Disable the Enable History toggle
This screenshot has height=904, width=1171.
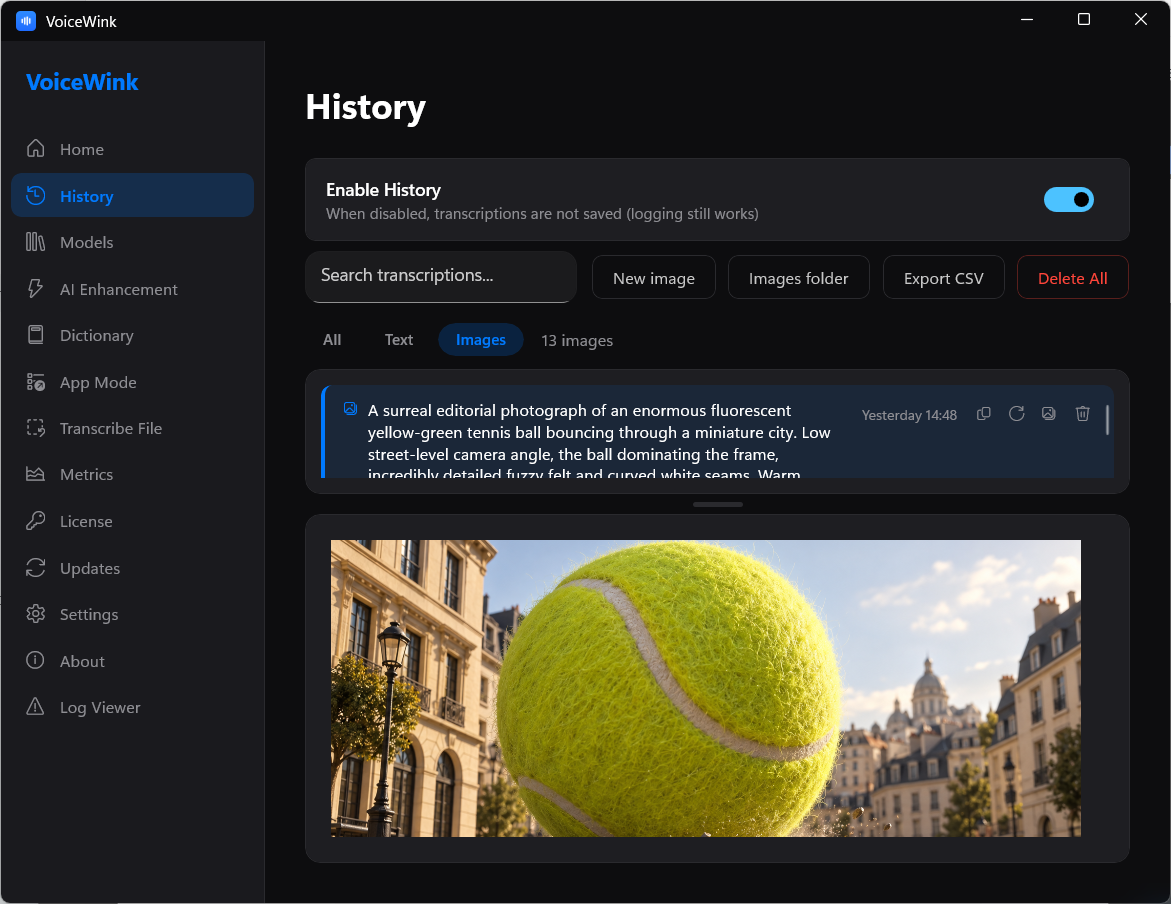(1069, 199)
